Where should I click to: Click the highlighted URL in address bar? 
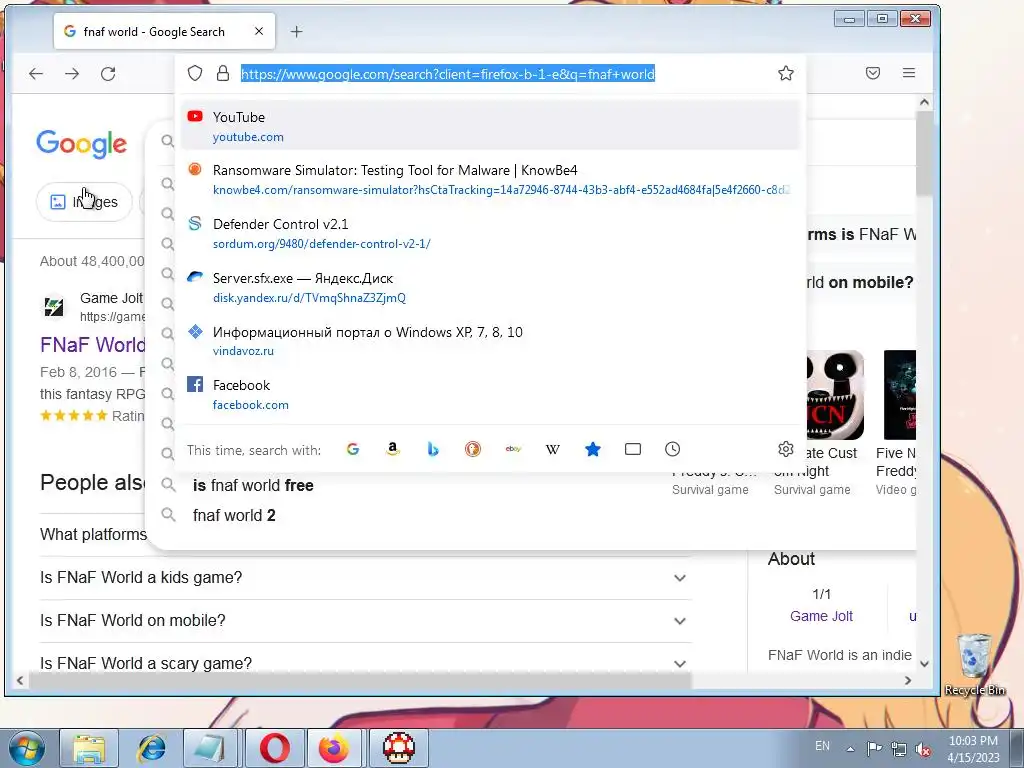tap(447, 74)
